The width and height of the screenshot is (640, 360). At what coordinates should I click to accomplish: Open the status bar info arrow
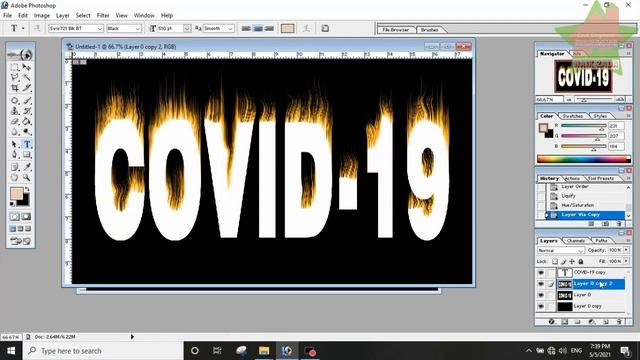pos(132,337)
